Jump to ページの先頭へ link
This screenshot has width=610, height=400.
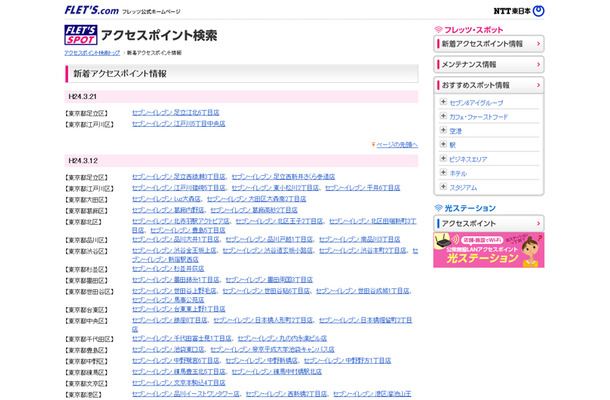pos(397,145)
